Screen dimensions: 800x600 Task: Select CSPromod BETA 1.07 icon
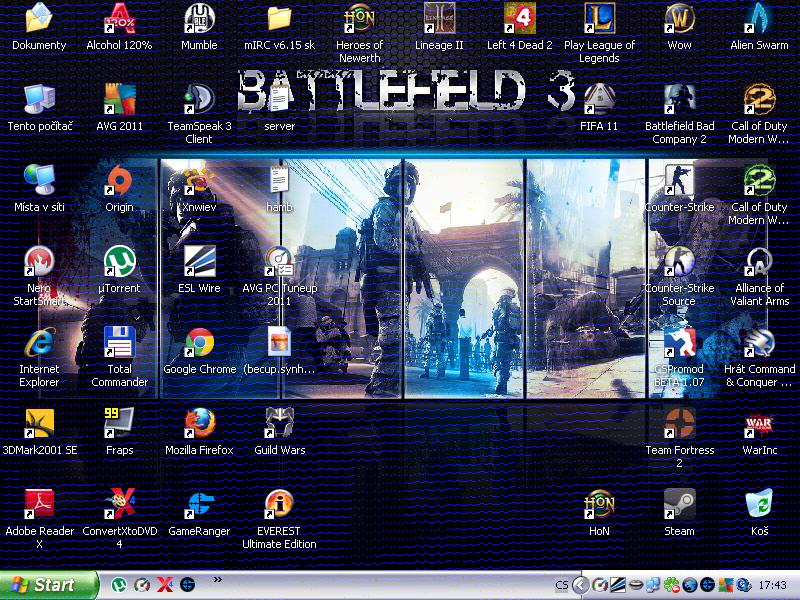[680, 342]
